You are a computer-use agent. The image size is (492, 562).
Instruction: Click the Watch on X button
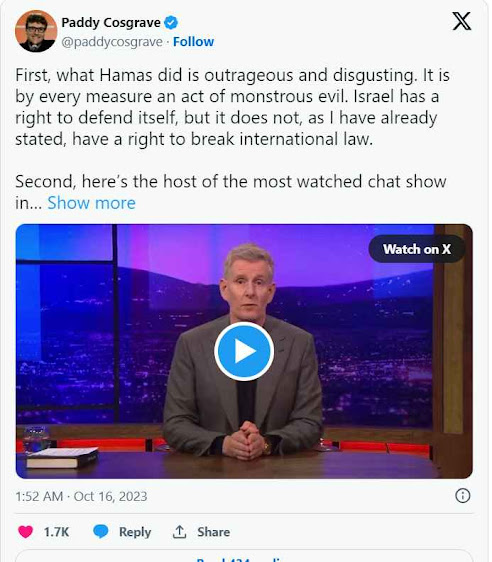point(417,249)
